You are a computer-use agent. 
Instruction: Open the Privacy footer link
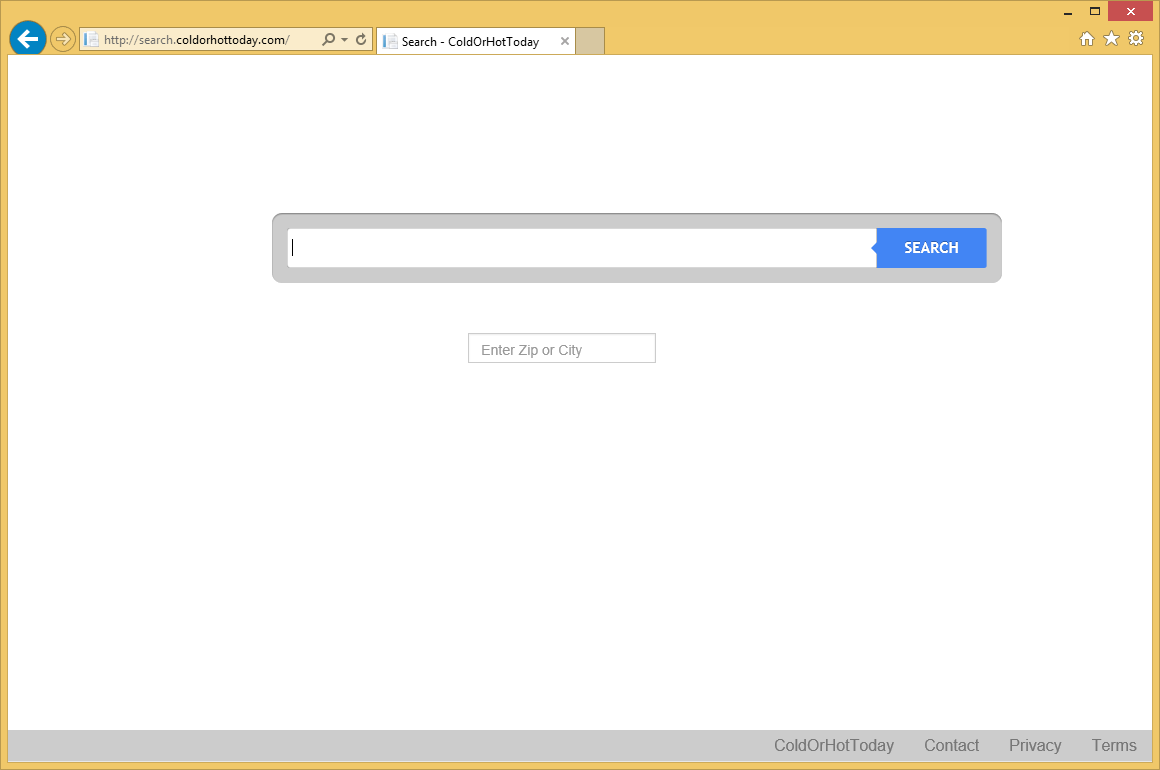coord(1035,745)
